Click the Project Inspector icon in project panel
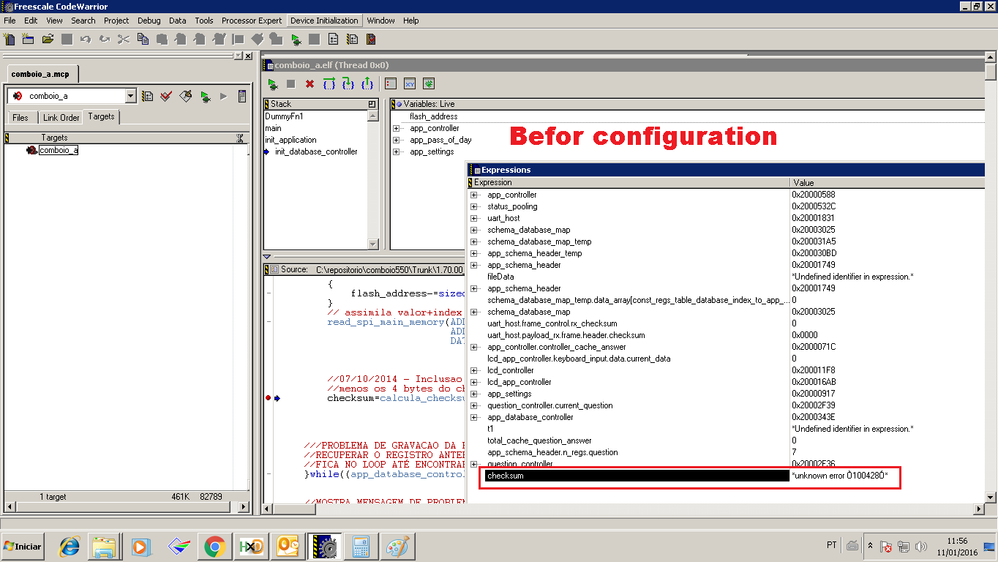The height and width of the screenshot is (562, 998). click(242, 96)
